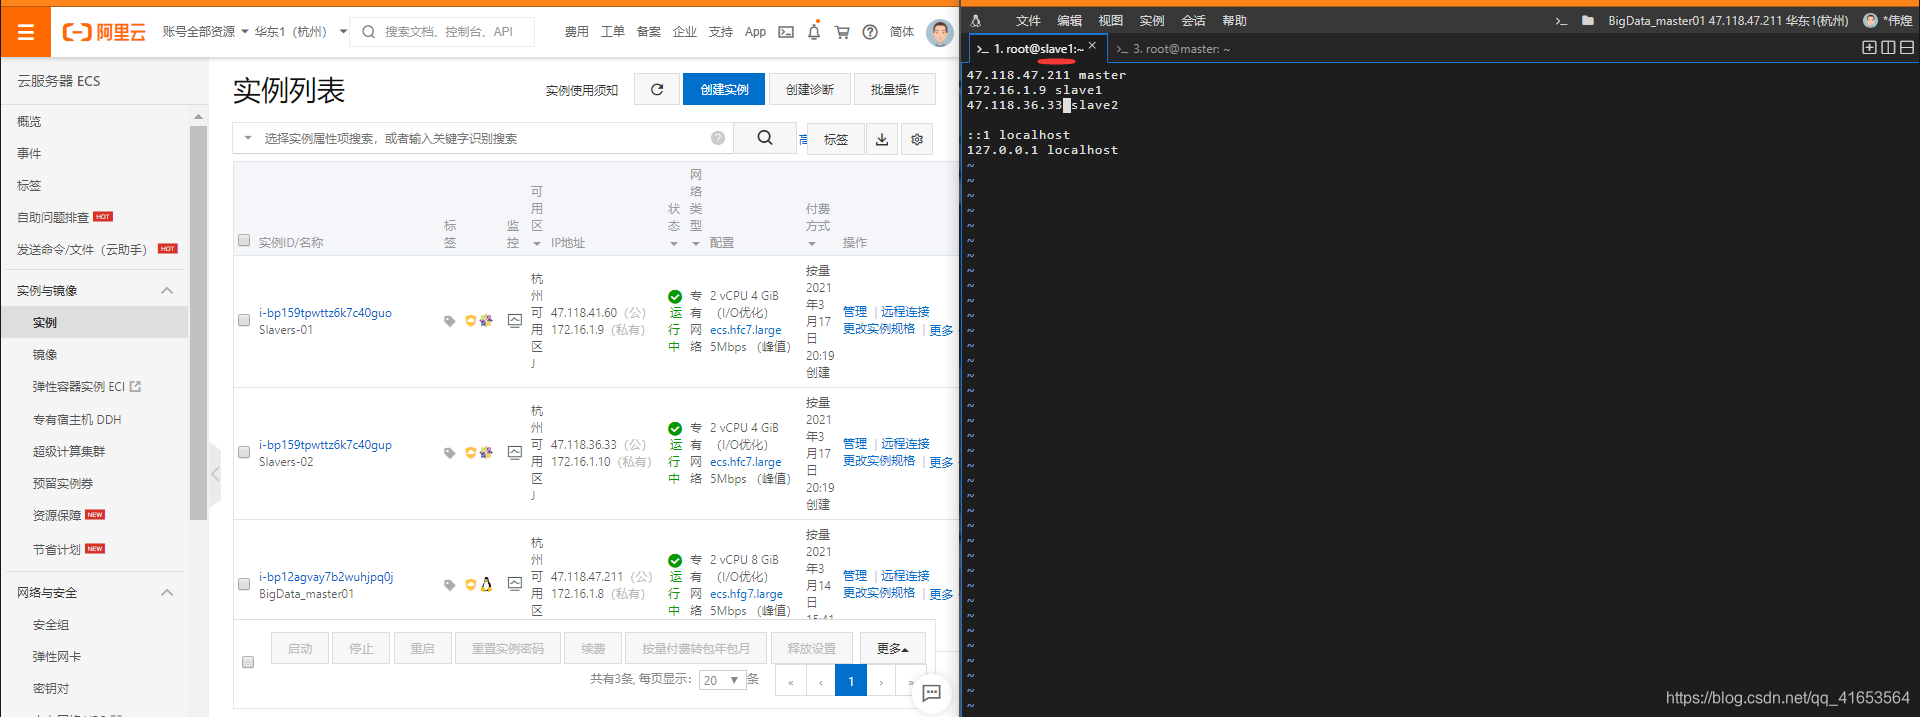Open the folder icon in terminal header

tap(1588, 20)
